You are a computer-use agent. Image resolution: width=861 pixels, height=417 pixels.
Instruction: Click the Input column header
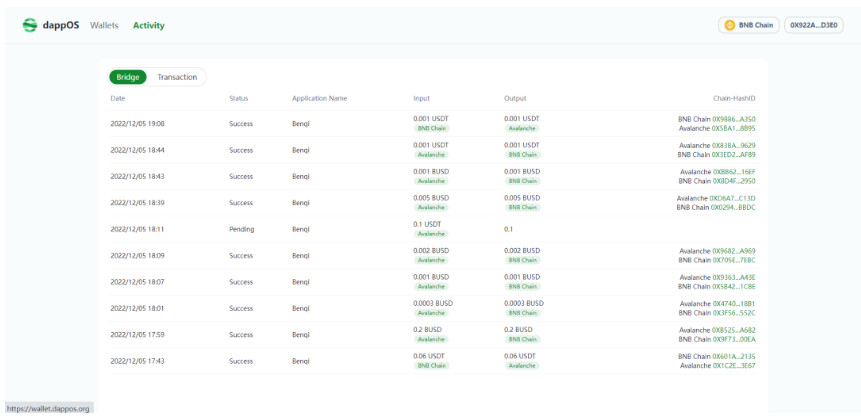421,98
